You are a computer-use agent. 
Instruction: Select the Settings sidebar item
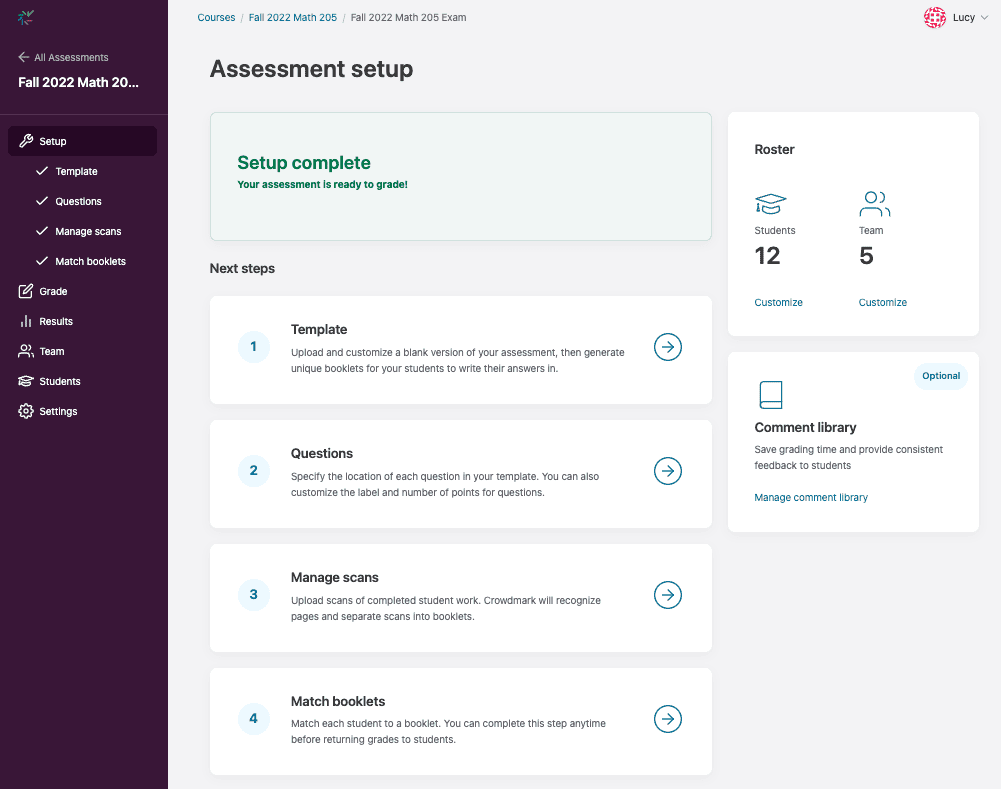point(58,411)
